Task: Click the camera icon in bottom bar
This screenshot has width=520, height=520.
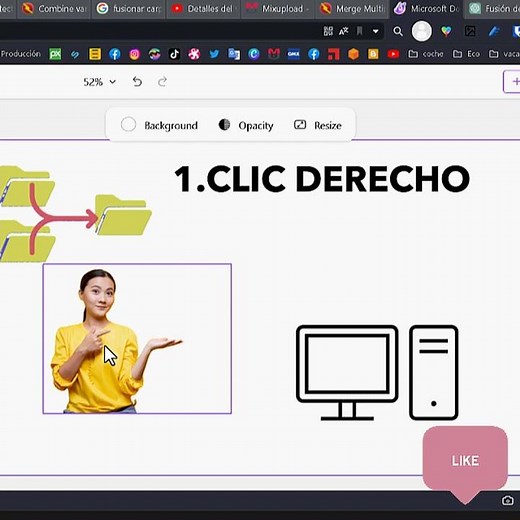Action: pos(507,500)
